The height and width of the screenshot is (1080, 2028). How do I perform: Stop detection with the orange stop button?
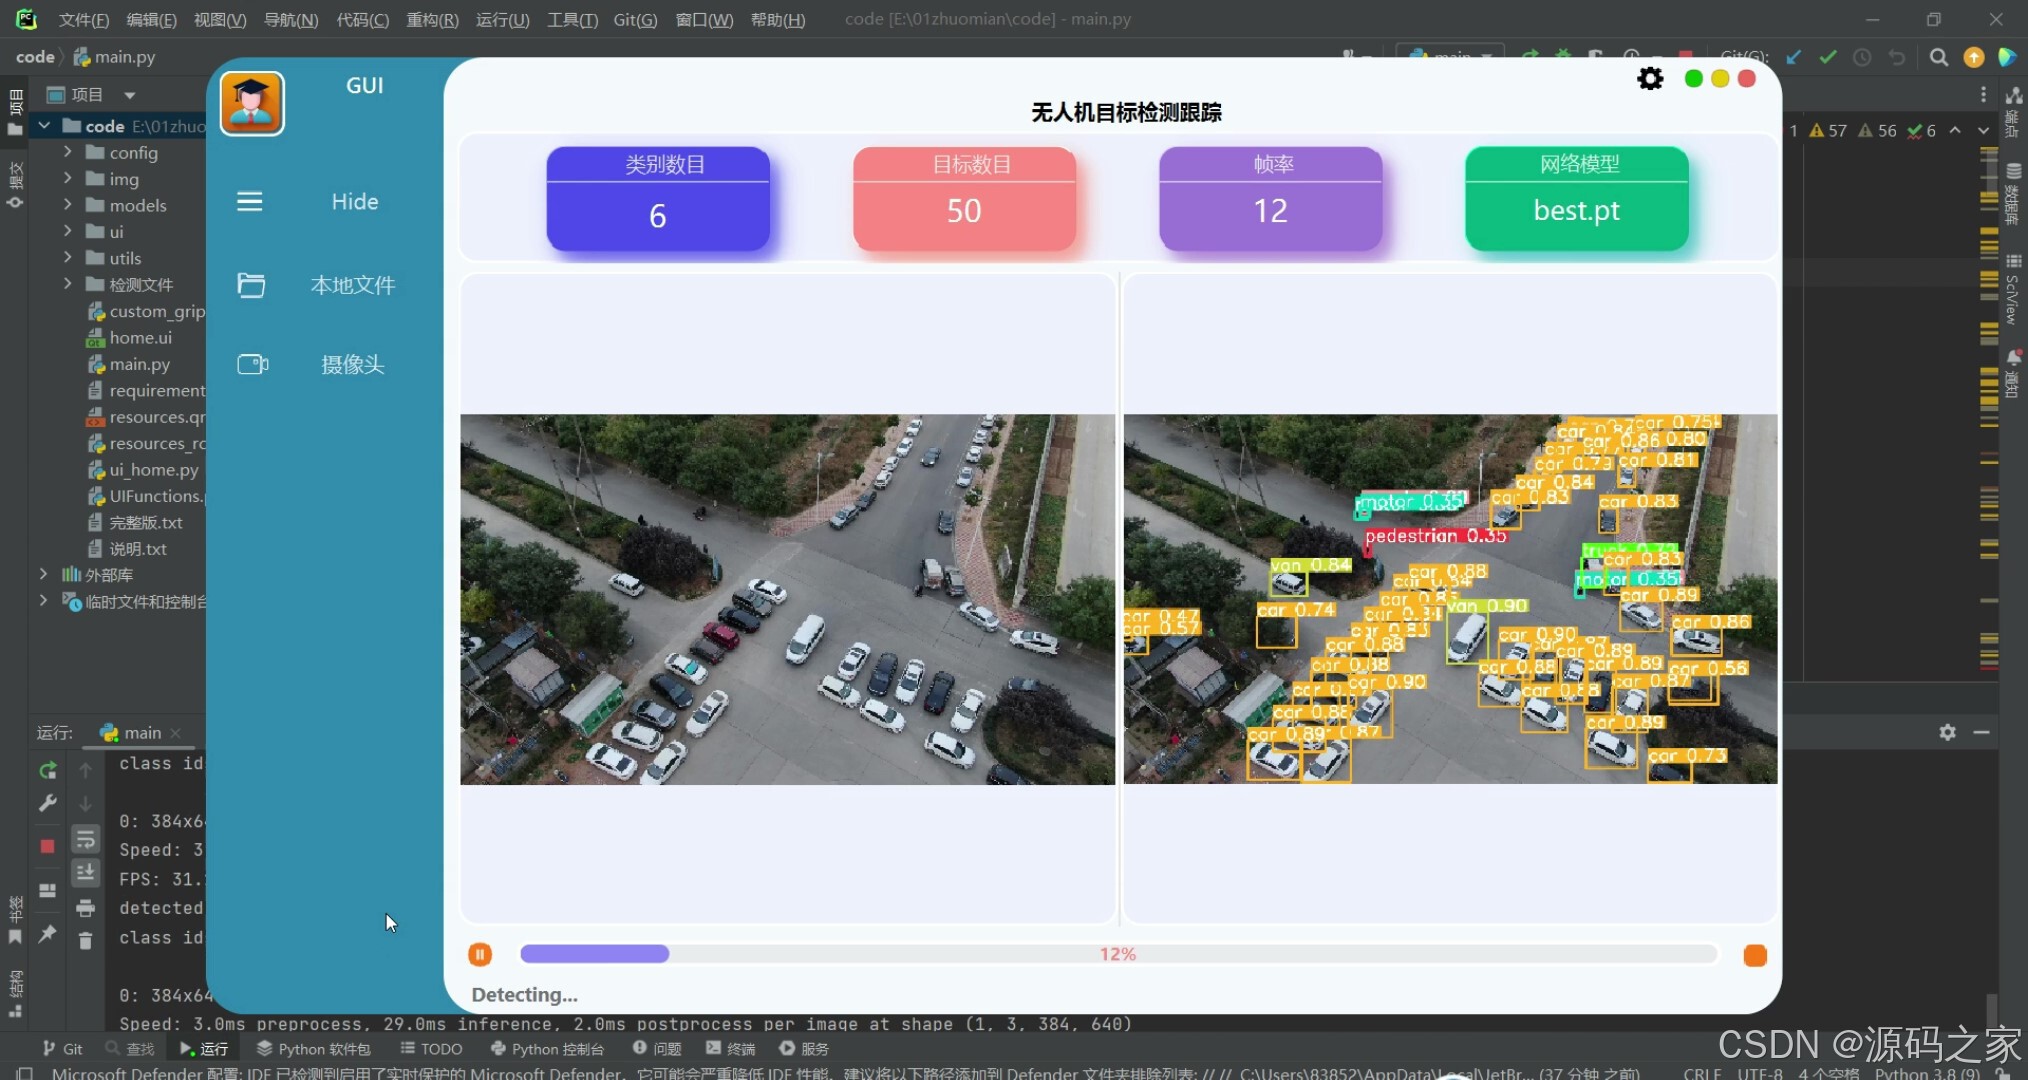pos(1754,955)
